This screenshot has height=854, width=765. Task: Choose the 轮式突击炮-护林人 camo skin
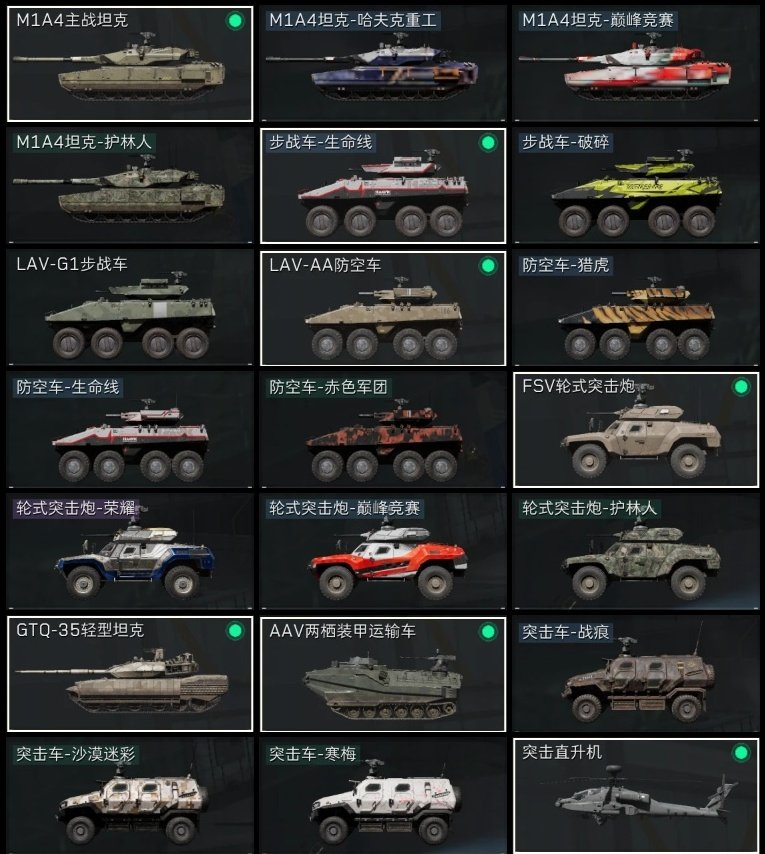click(x=636, y=551)
